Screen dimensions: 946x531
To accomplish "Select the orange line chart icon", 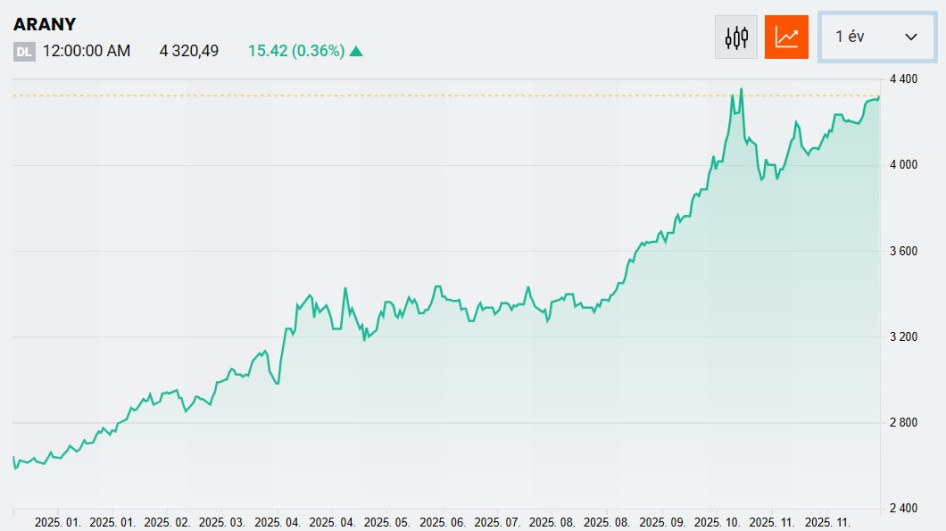I will coord(786,37).
